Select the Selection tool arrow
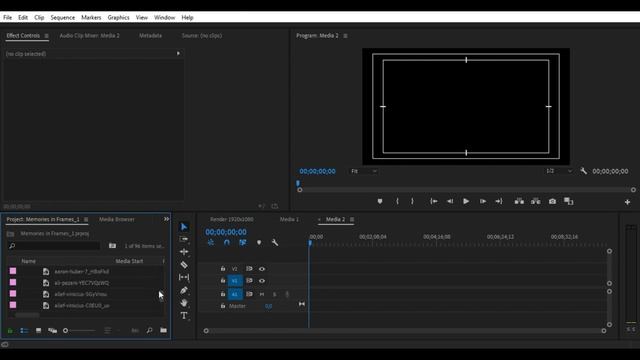 [x=184, y=227]
